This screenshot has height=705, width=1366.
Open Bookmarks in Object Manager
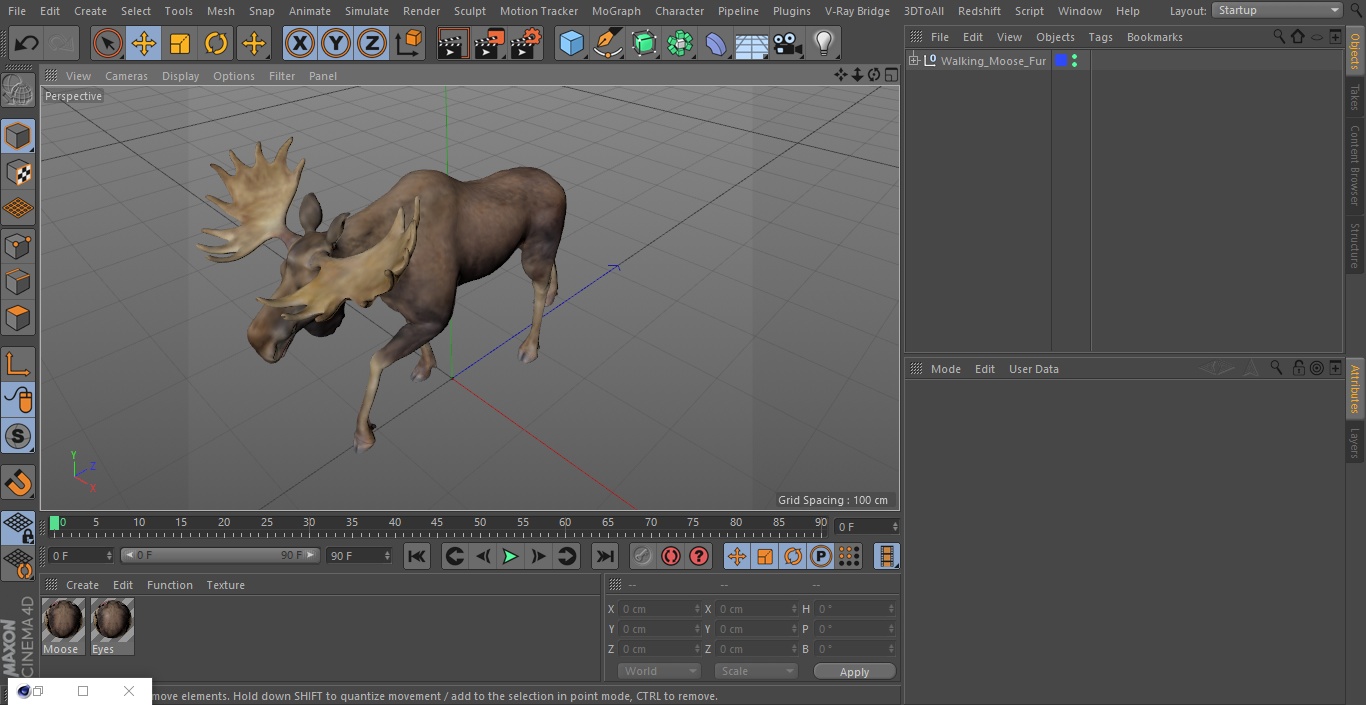(1154, 37)
